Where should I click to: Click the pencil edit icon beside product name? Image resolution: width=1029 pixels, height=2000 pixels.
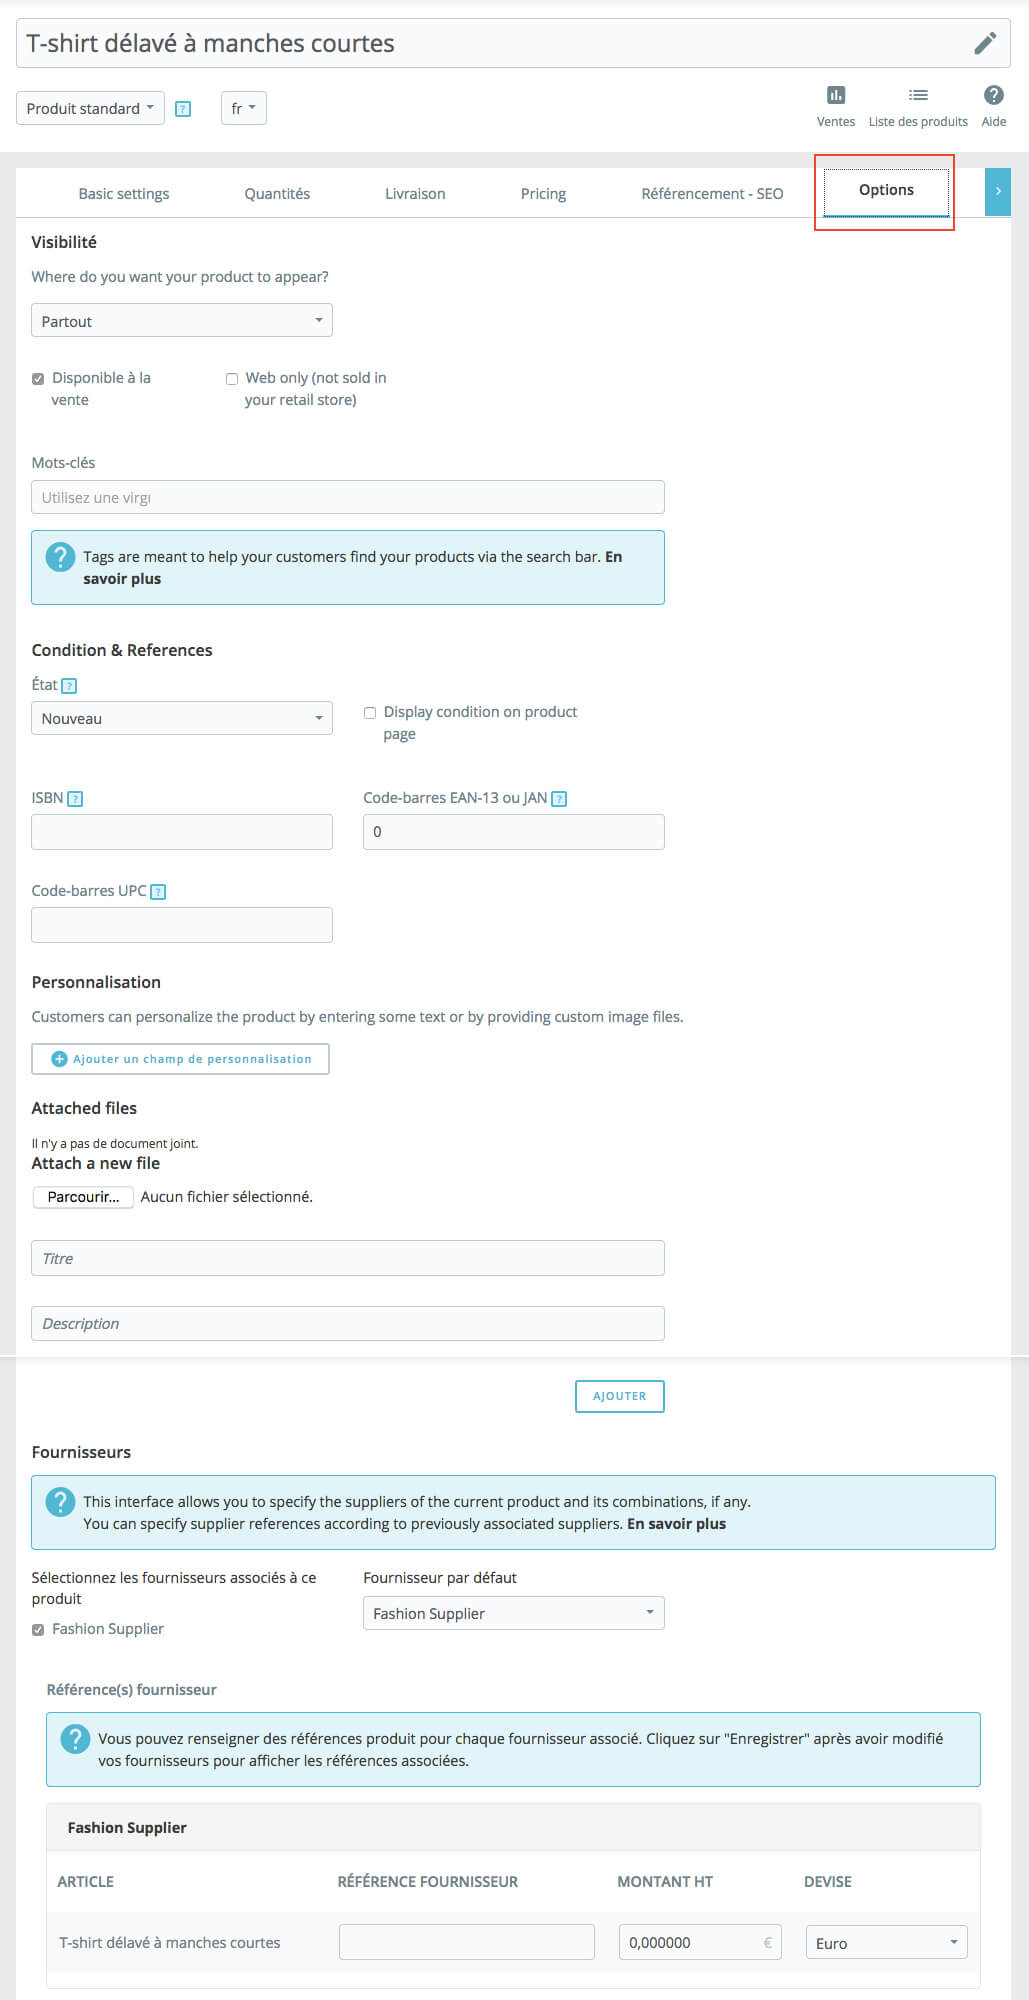[x=985, y=43]
